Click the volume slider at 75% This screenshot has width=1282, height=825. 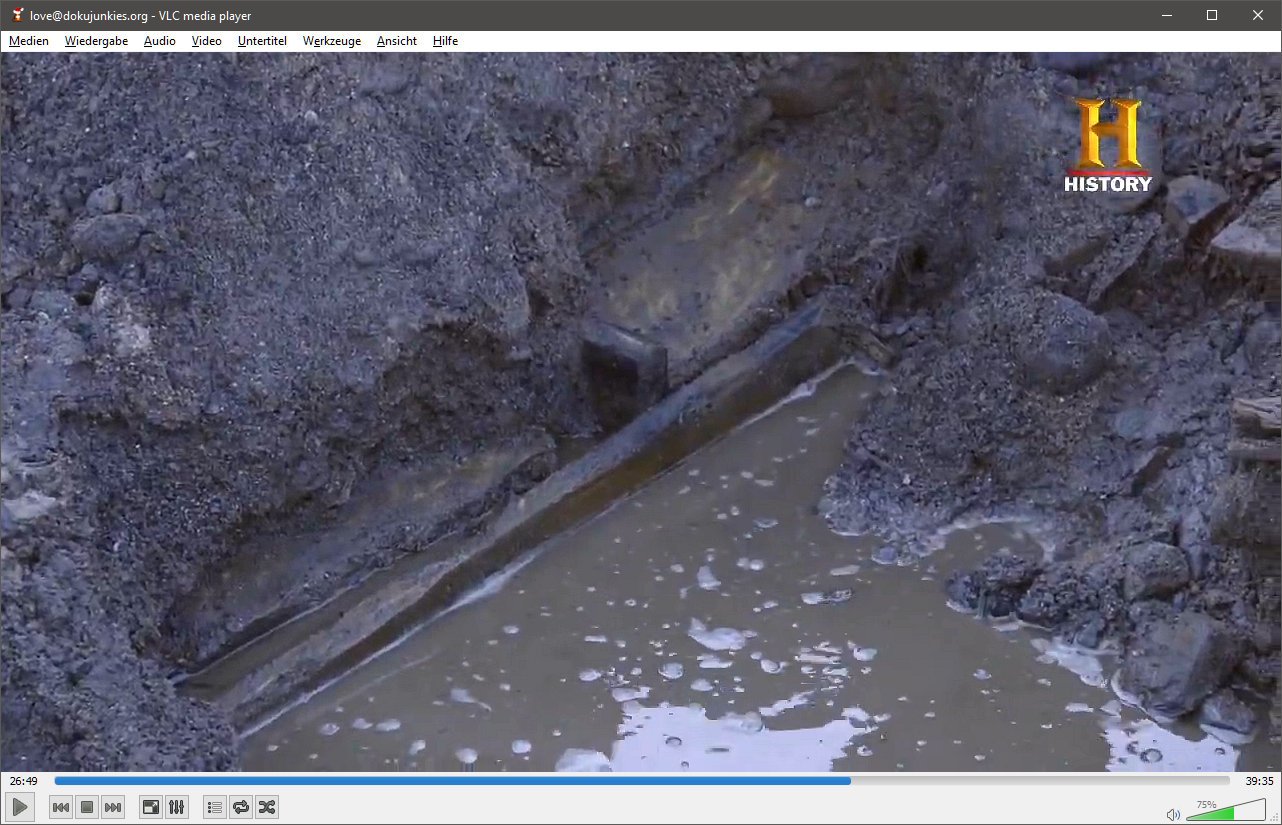pyautogui.click(x=1233, y=812)
